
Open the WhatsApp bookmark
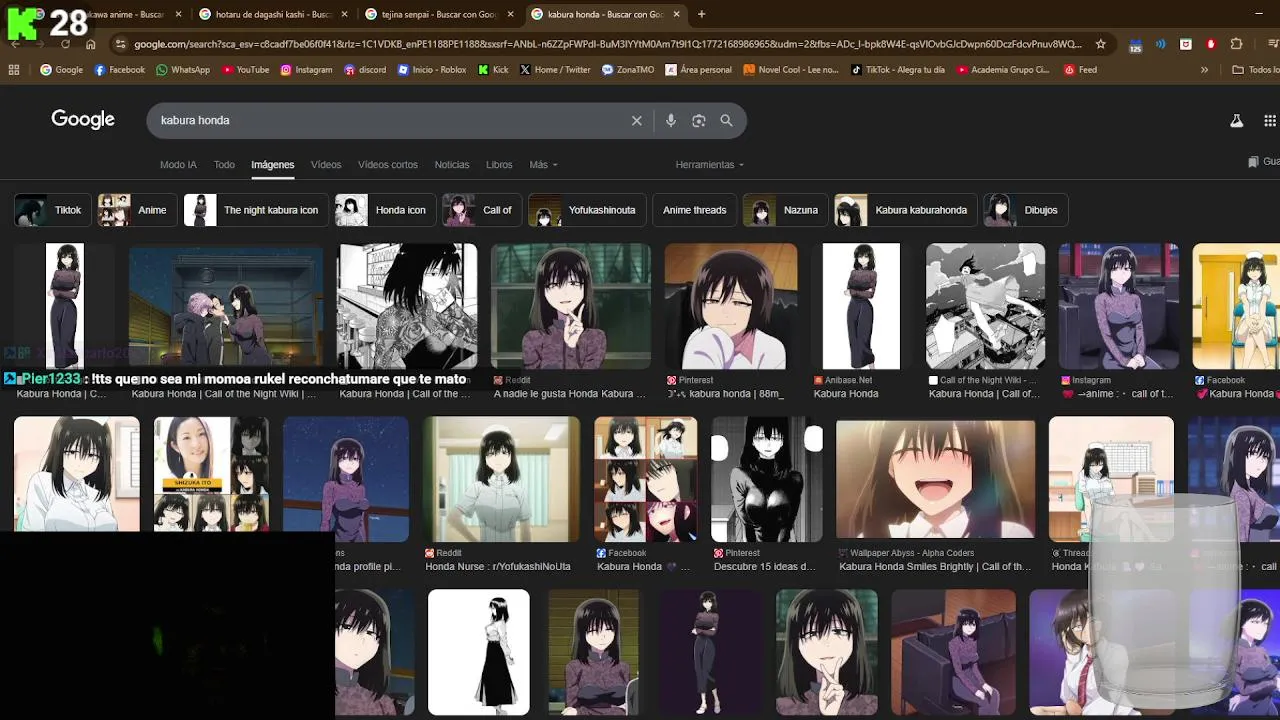183,70
